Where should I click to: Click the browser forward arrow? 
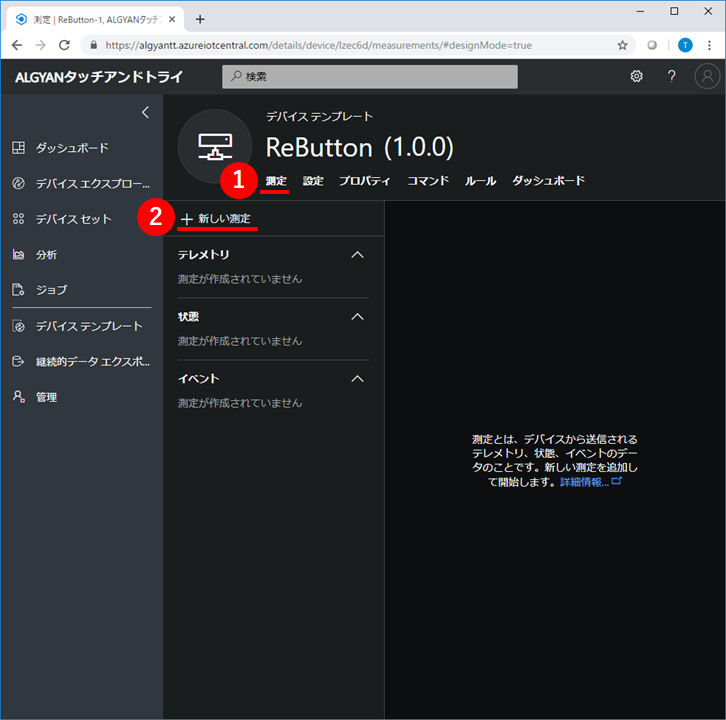coord(41,45)
